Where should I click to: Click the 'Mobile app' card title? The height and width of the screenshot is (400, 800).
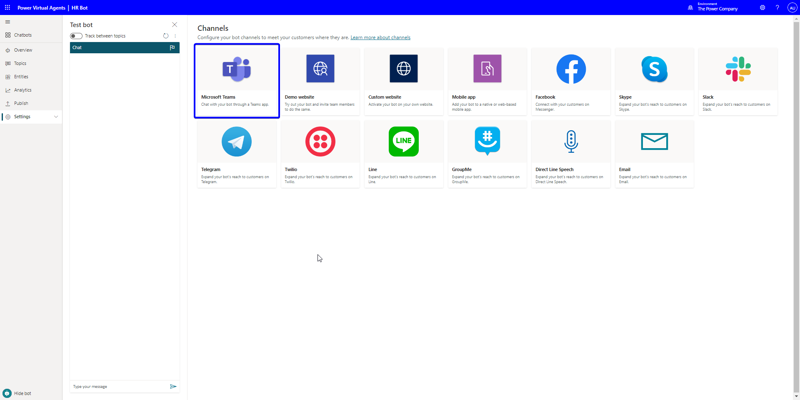464,97
